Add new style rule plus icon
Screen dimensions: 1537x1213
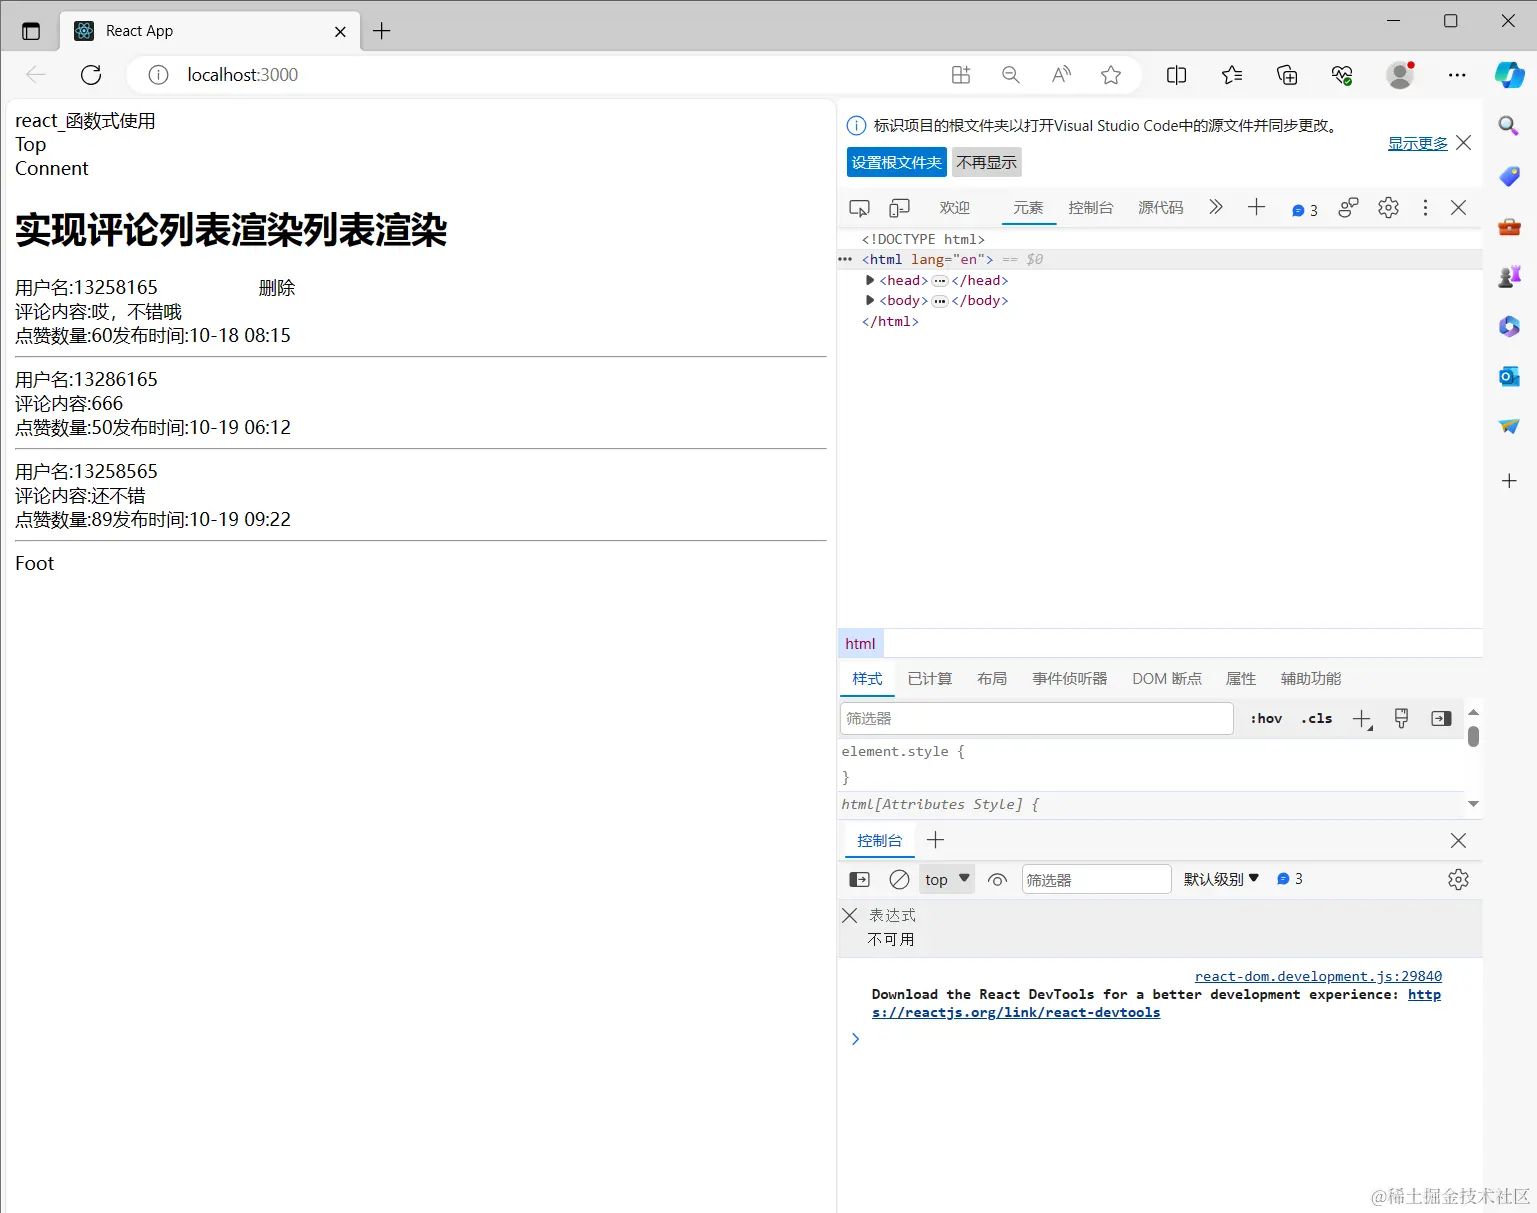[x=1362, y=719]
